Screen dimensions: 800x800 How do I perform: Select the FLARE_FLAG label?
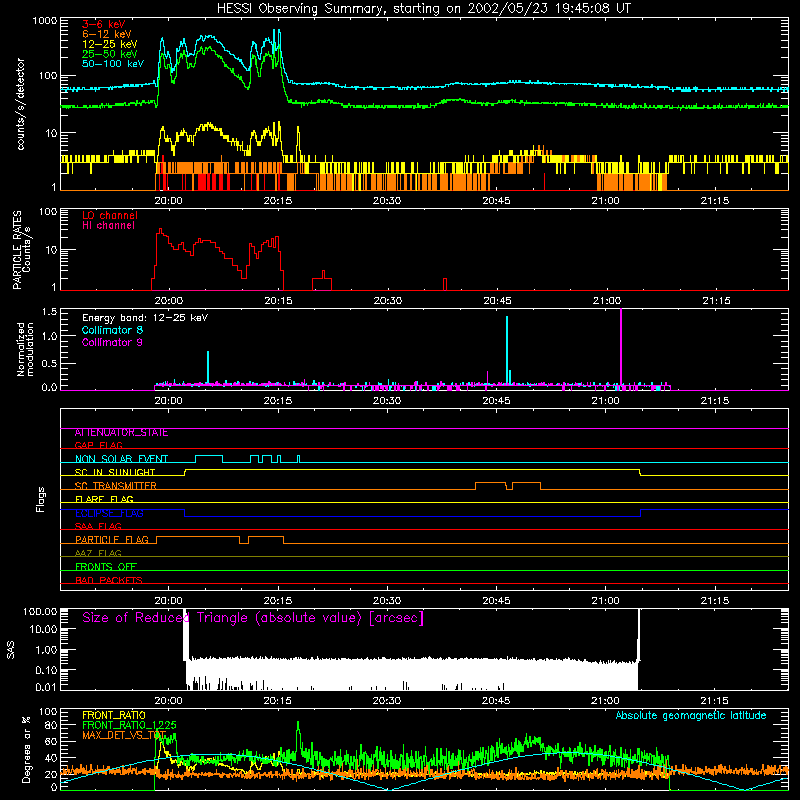tap(104, 499)
